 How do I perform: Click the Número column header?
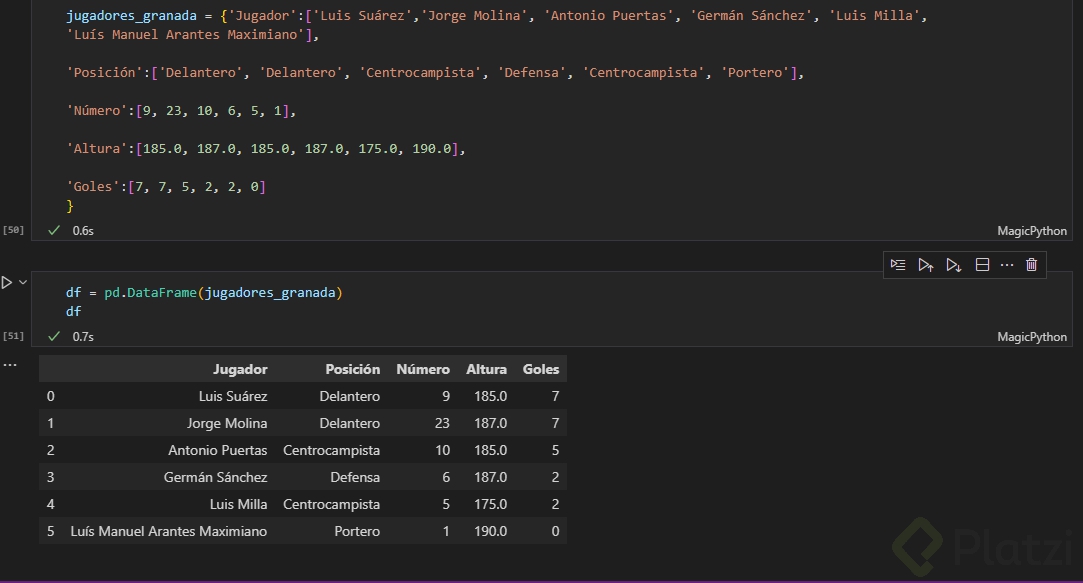click(x=423, y=369)
